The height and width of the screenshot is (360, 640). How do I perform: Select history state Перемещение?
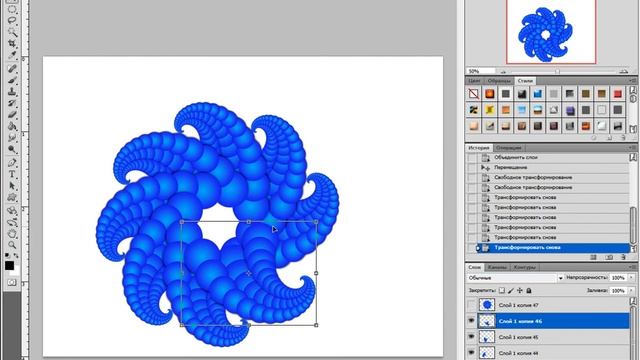pyautogui.click(x=548, y=167)
